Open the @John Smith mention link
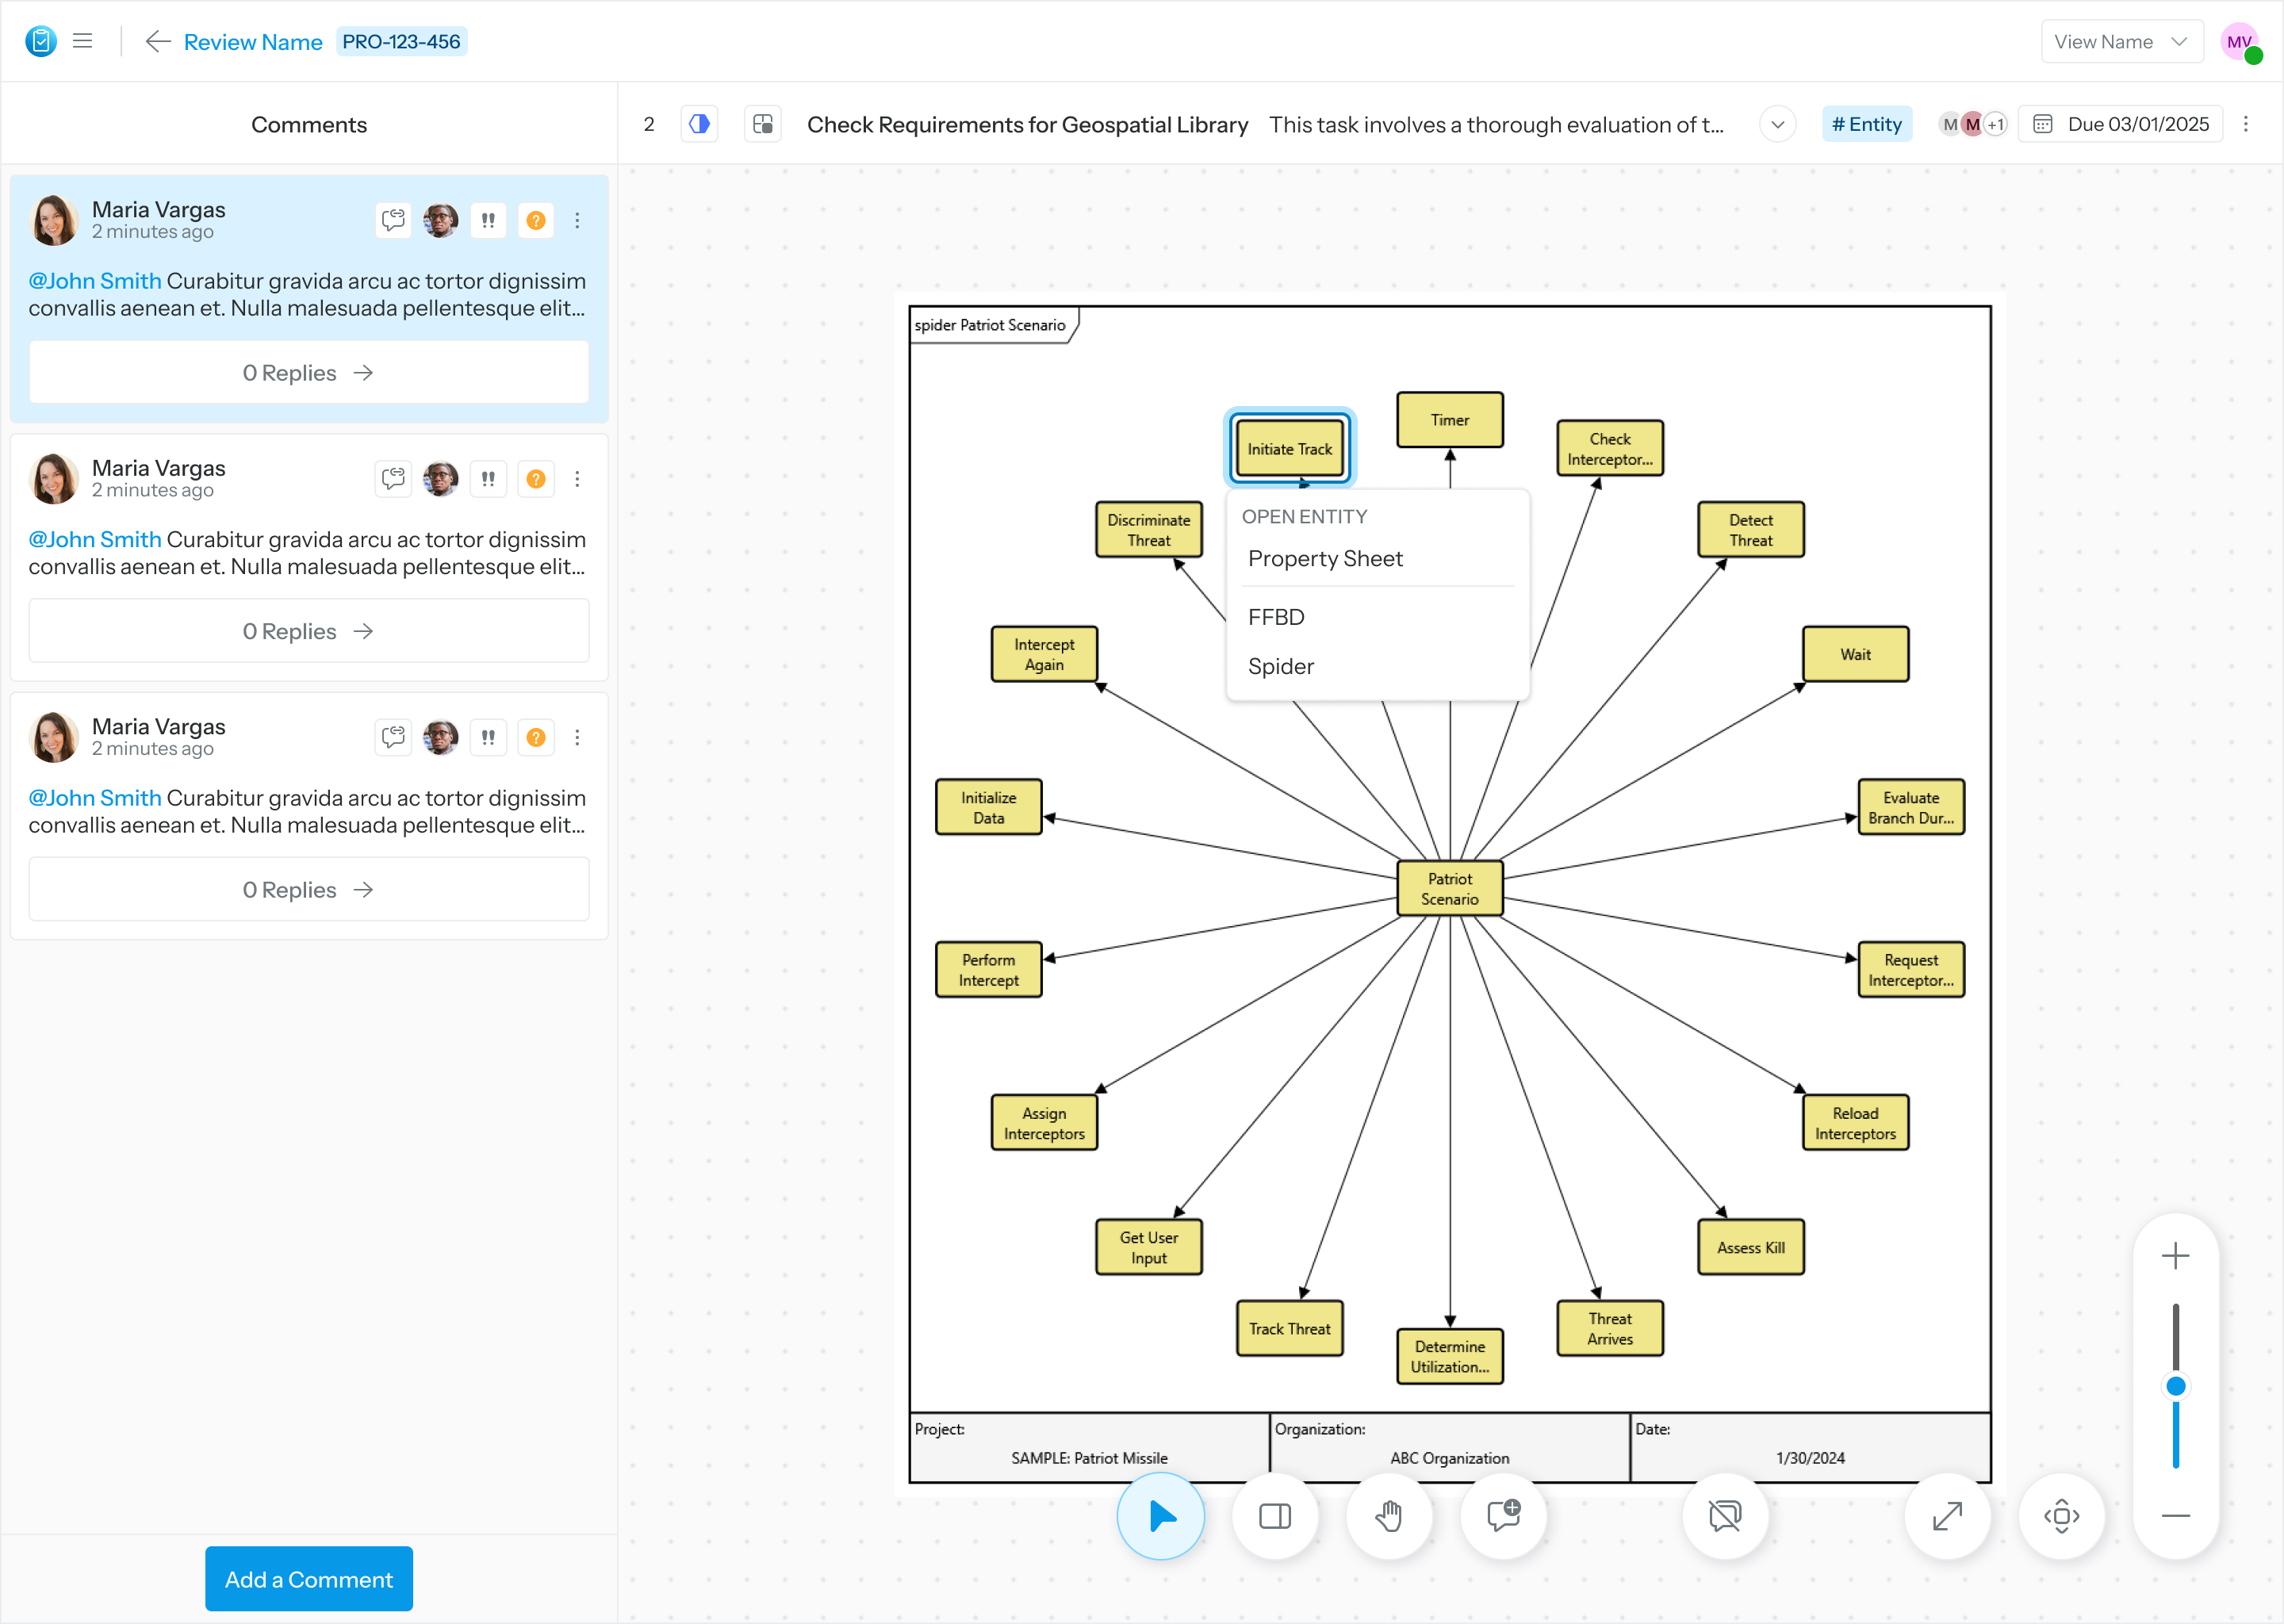The image size is (2284, 1624). pyautogui.click(x=94, y=281)
